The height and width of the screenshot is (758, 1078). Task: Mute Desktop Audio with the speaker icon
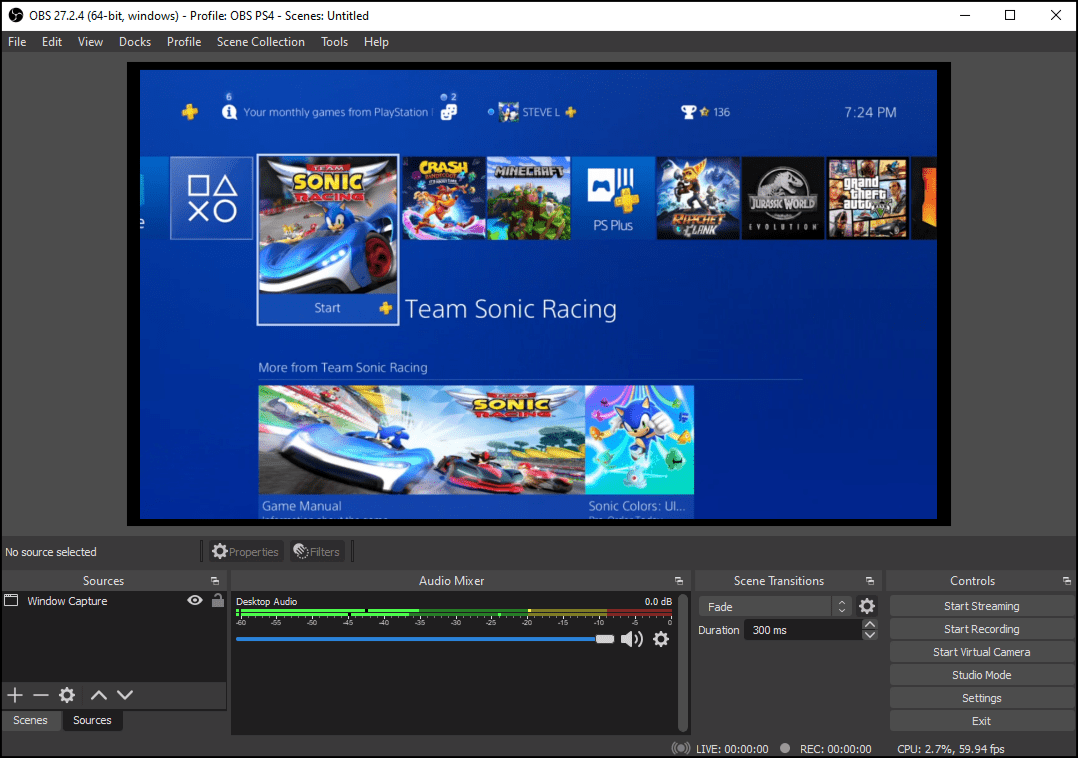(x=632, y=639)
